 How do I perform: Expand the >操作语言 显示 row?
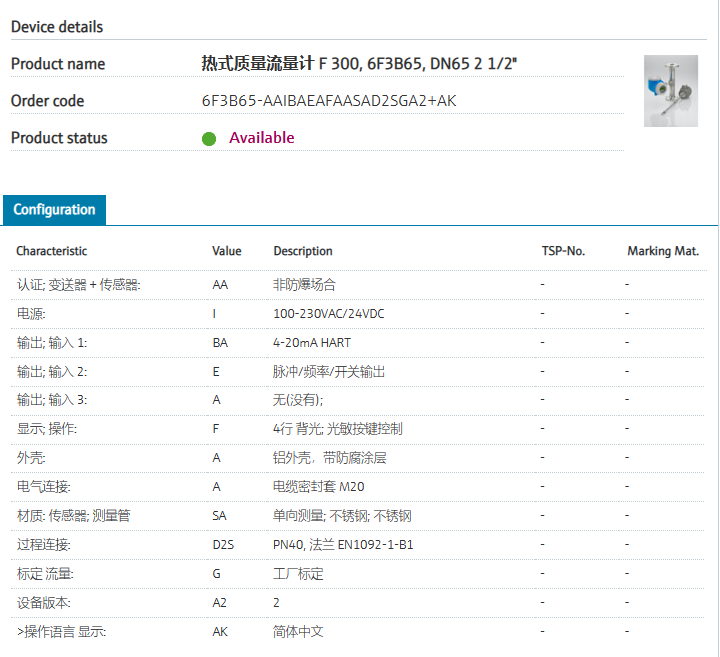(62, 632)
